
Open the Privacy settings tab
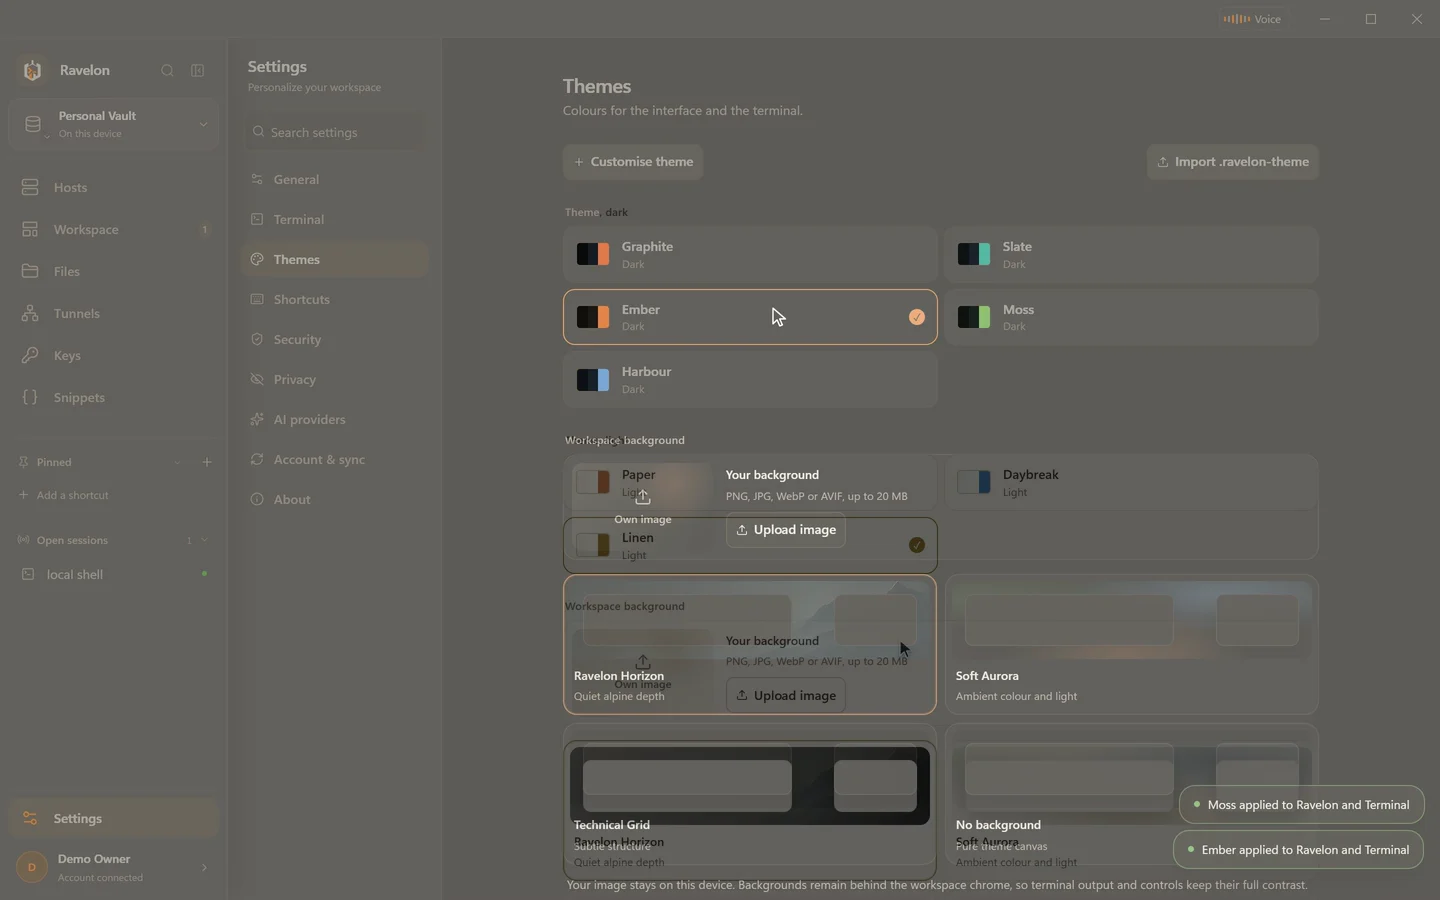(x=335, y=379)
